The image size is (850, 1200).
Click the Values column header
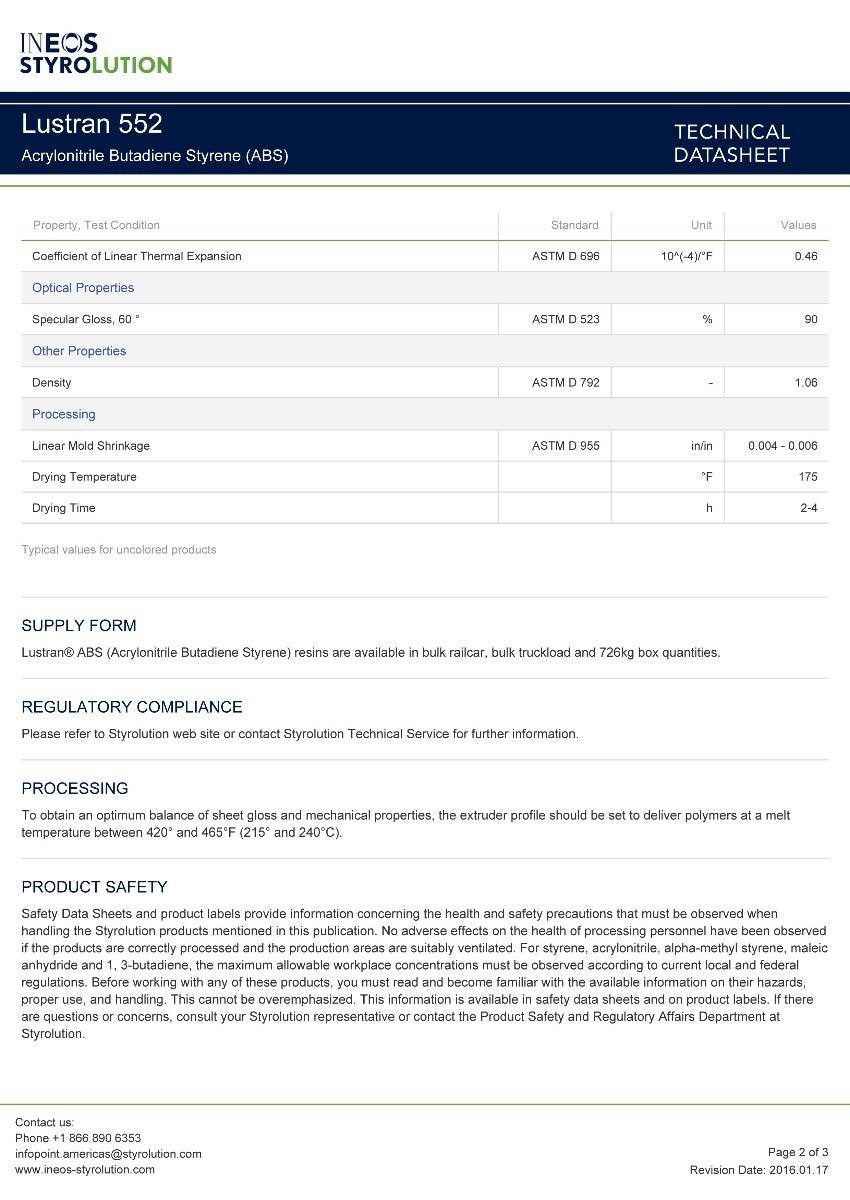point(798,225)
